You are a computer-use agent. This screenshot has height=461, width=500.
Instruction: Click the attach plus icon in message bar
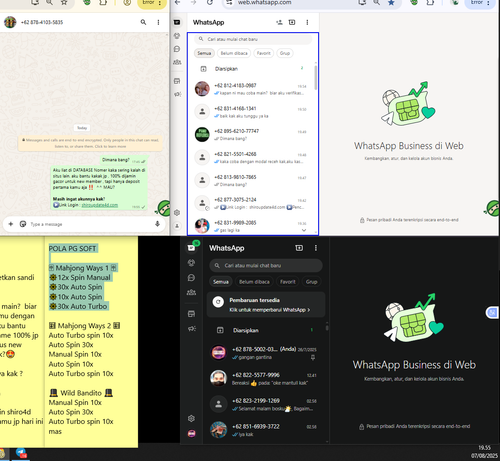pos(11,224)
